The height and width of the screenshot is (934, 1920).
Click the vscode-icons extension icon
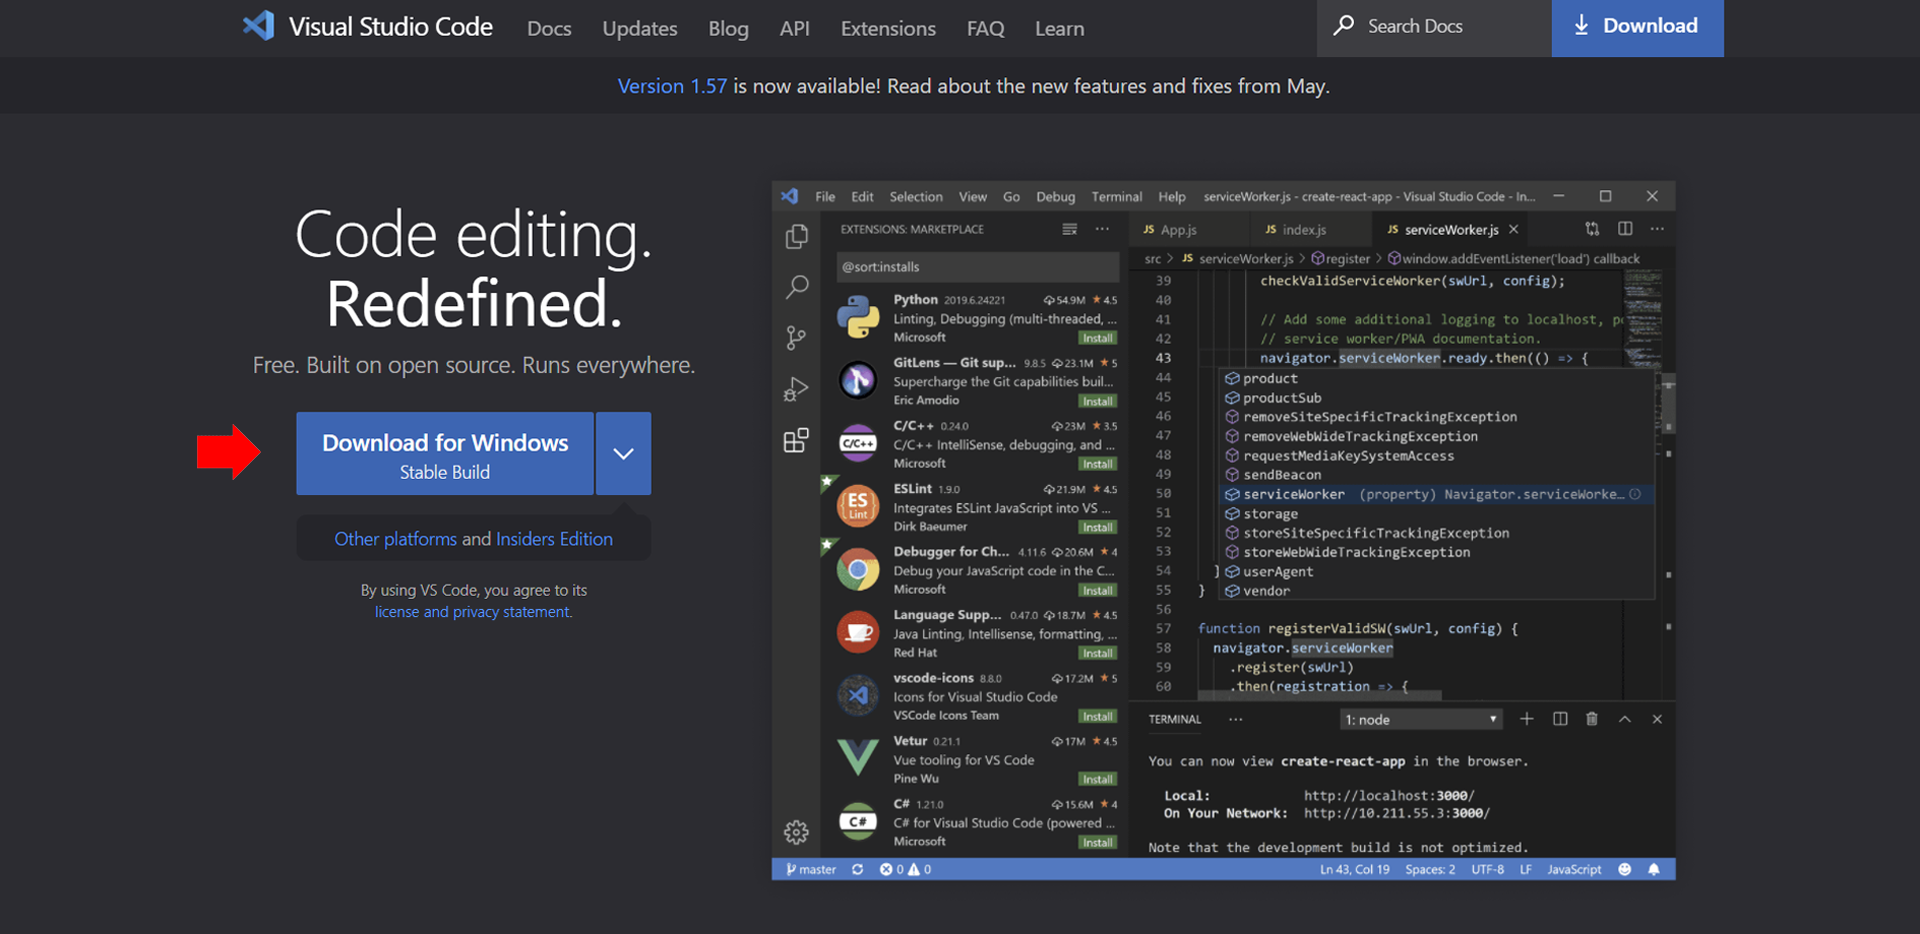tap(858, 695)
